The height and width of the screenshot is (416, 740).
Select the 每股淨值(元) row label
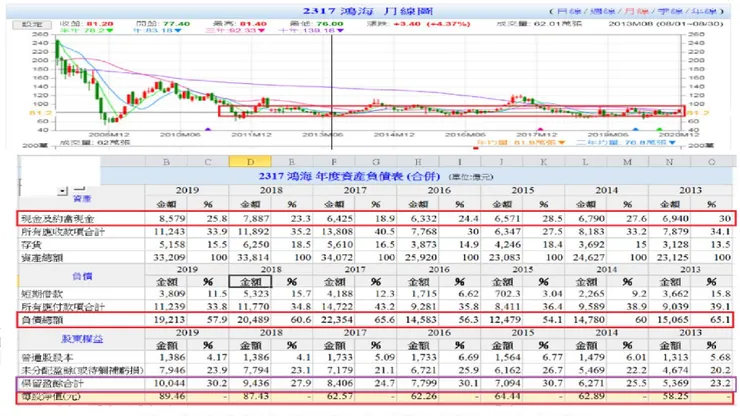tap(51, 396)
